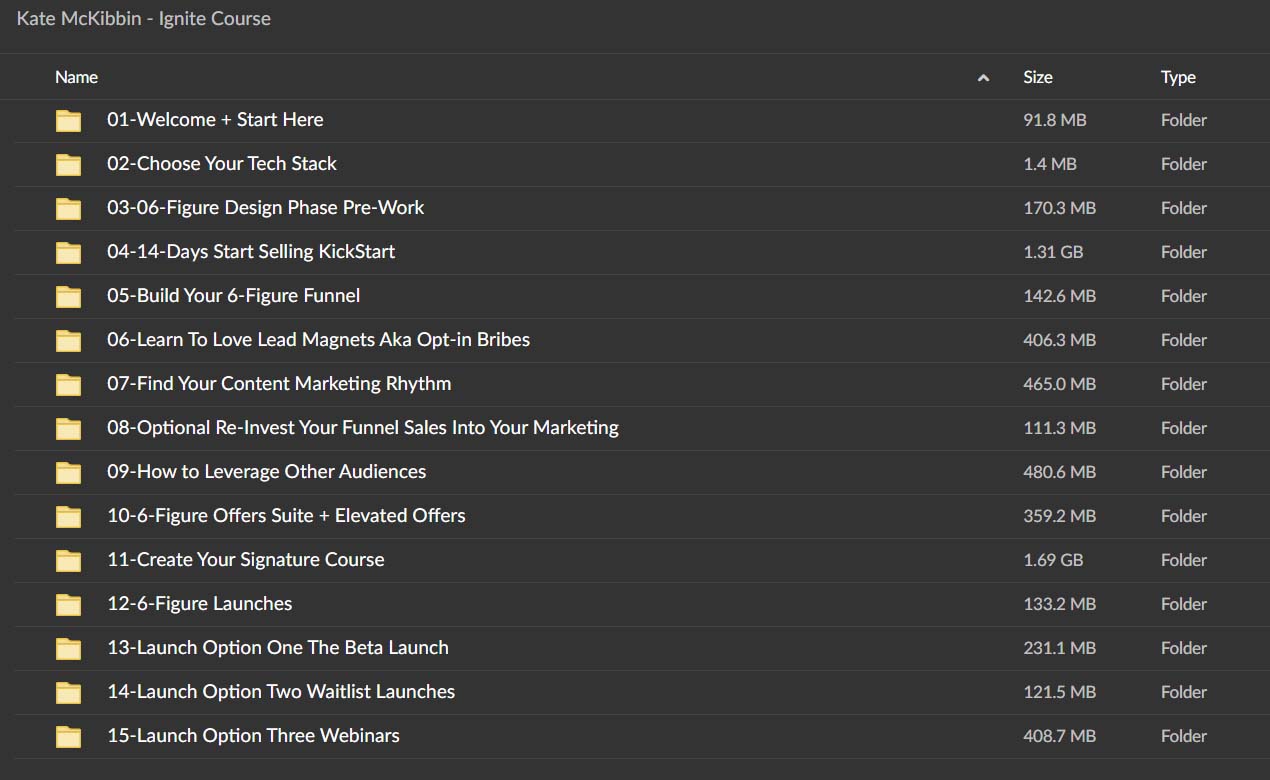Click folder icon for 06-Learn To Love Lead Magnets
Screen dimensions: 1270x780
coord(68,341)
